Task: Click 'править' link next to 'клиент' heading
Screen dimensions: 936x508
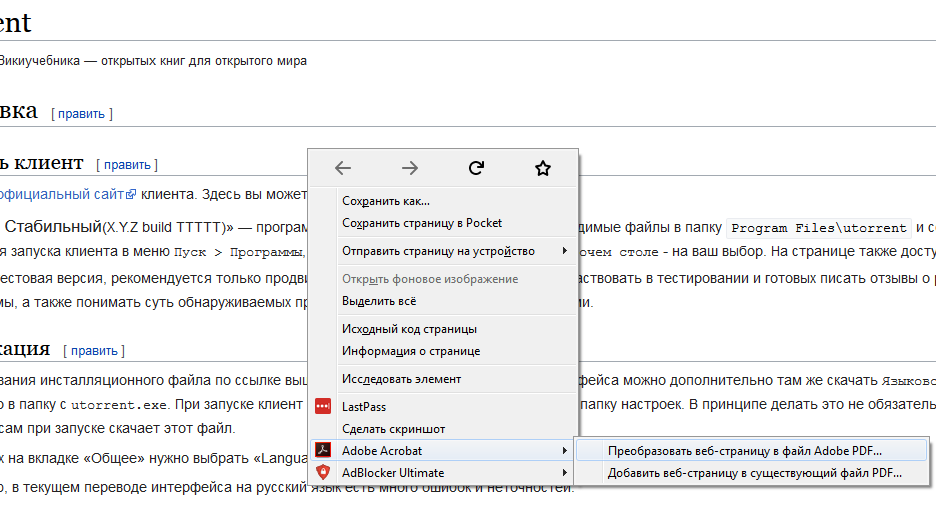Action: pos(127,165)
